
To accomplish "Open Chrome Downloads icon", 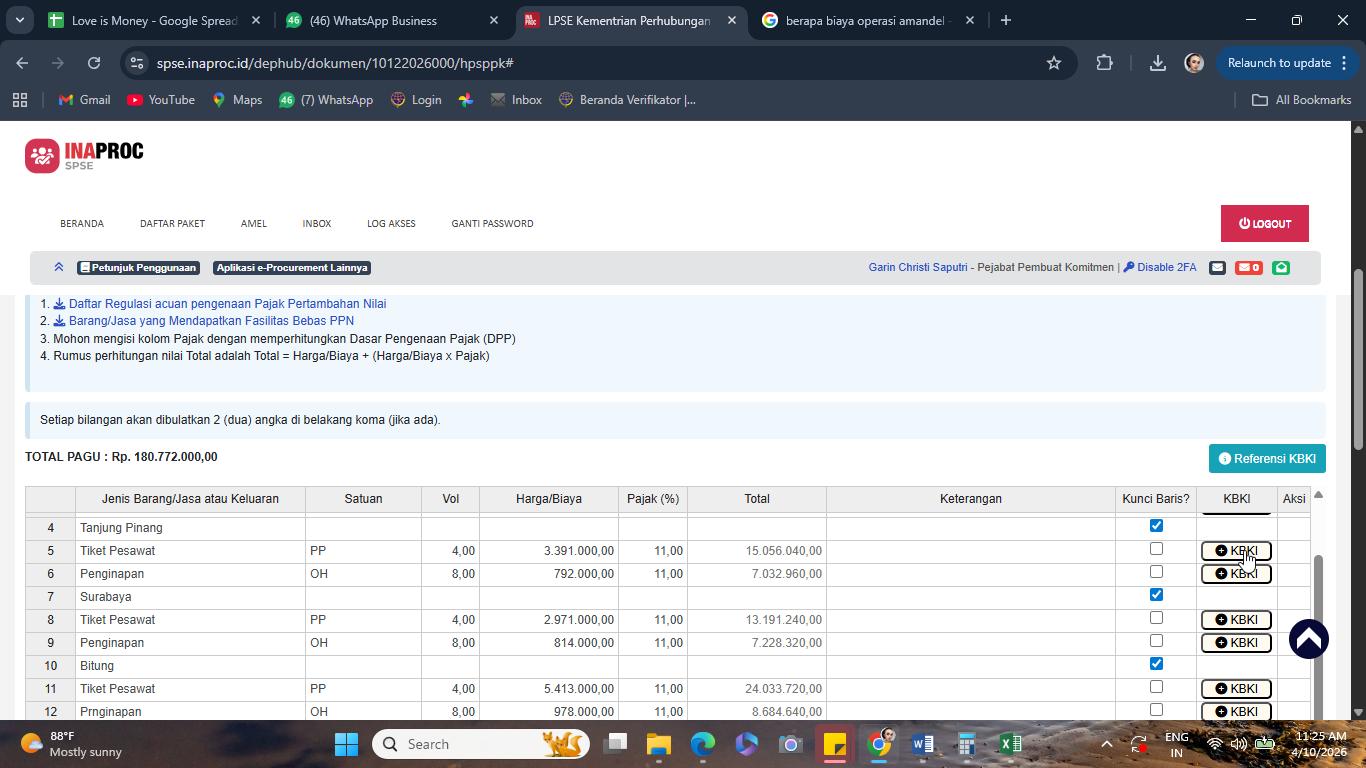I will point(1157,63).
